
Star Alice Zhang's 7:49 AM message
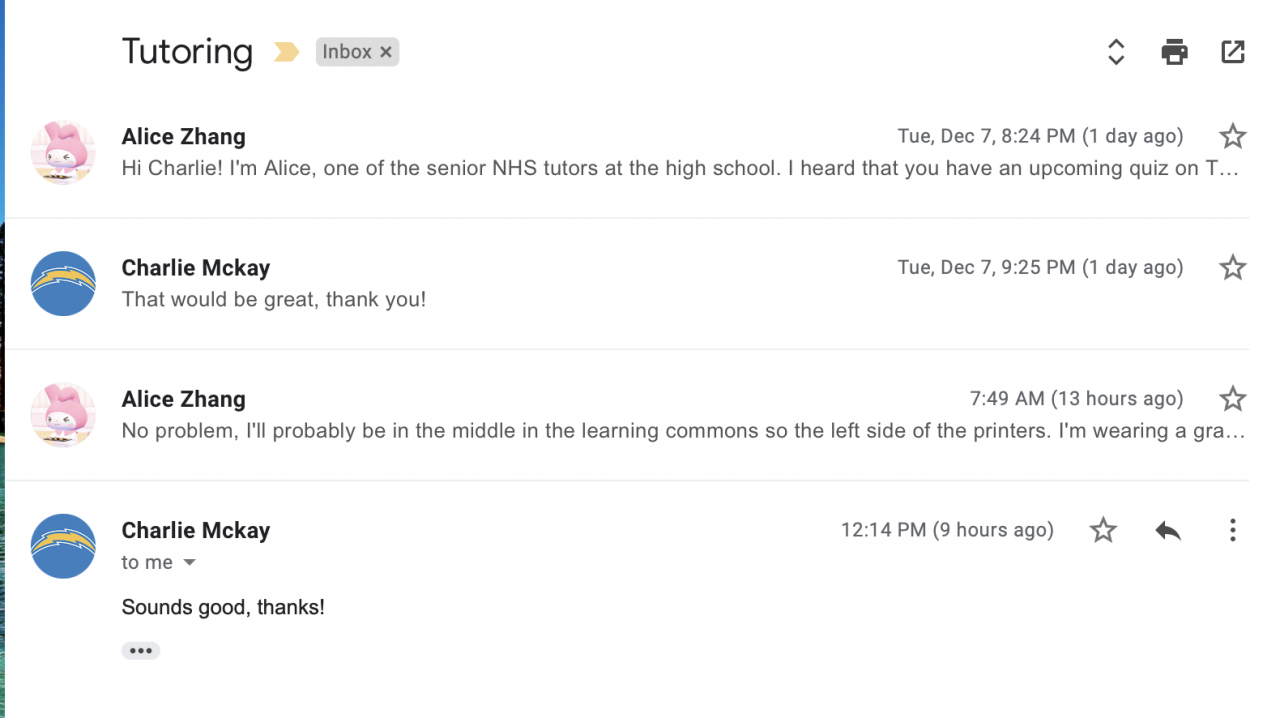pyautogui.click(x=1232, y=399)
